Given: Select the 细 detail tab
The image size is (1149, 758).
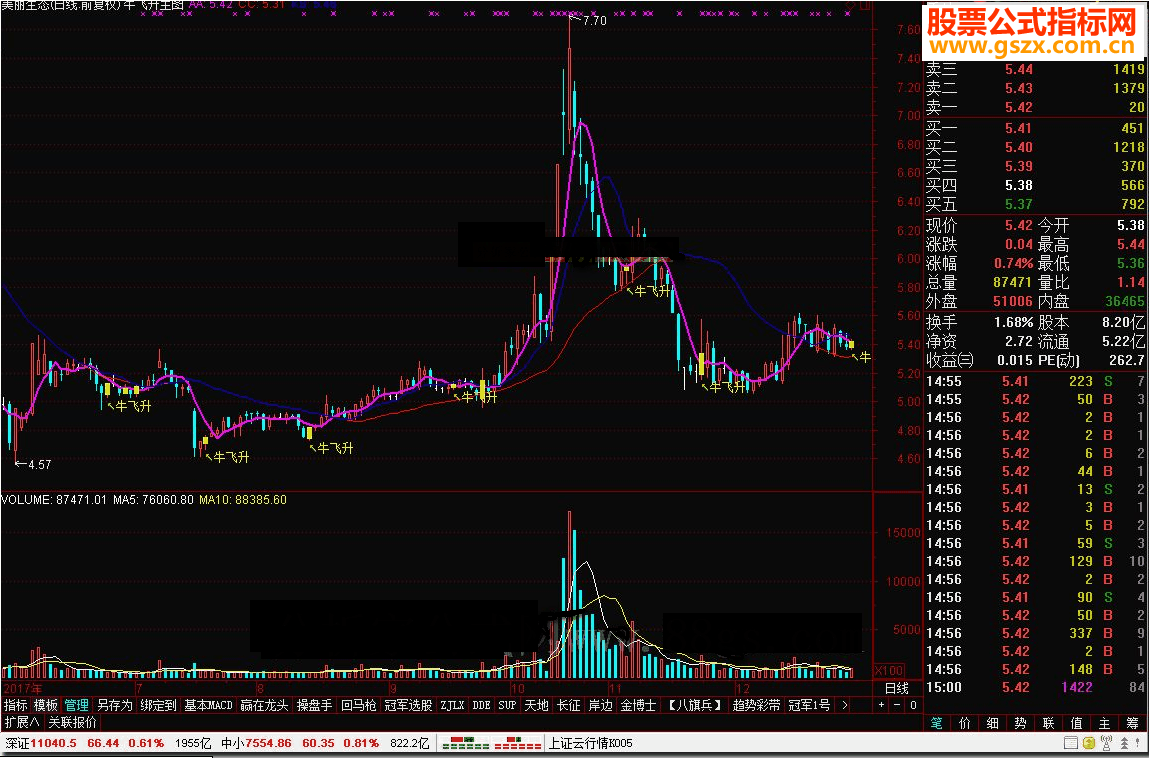Looking at the screenshot, I should pos(994,723).
